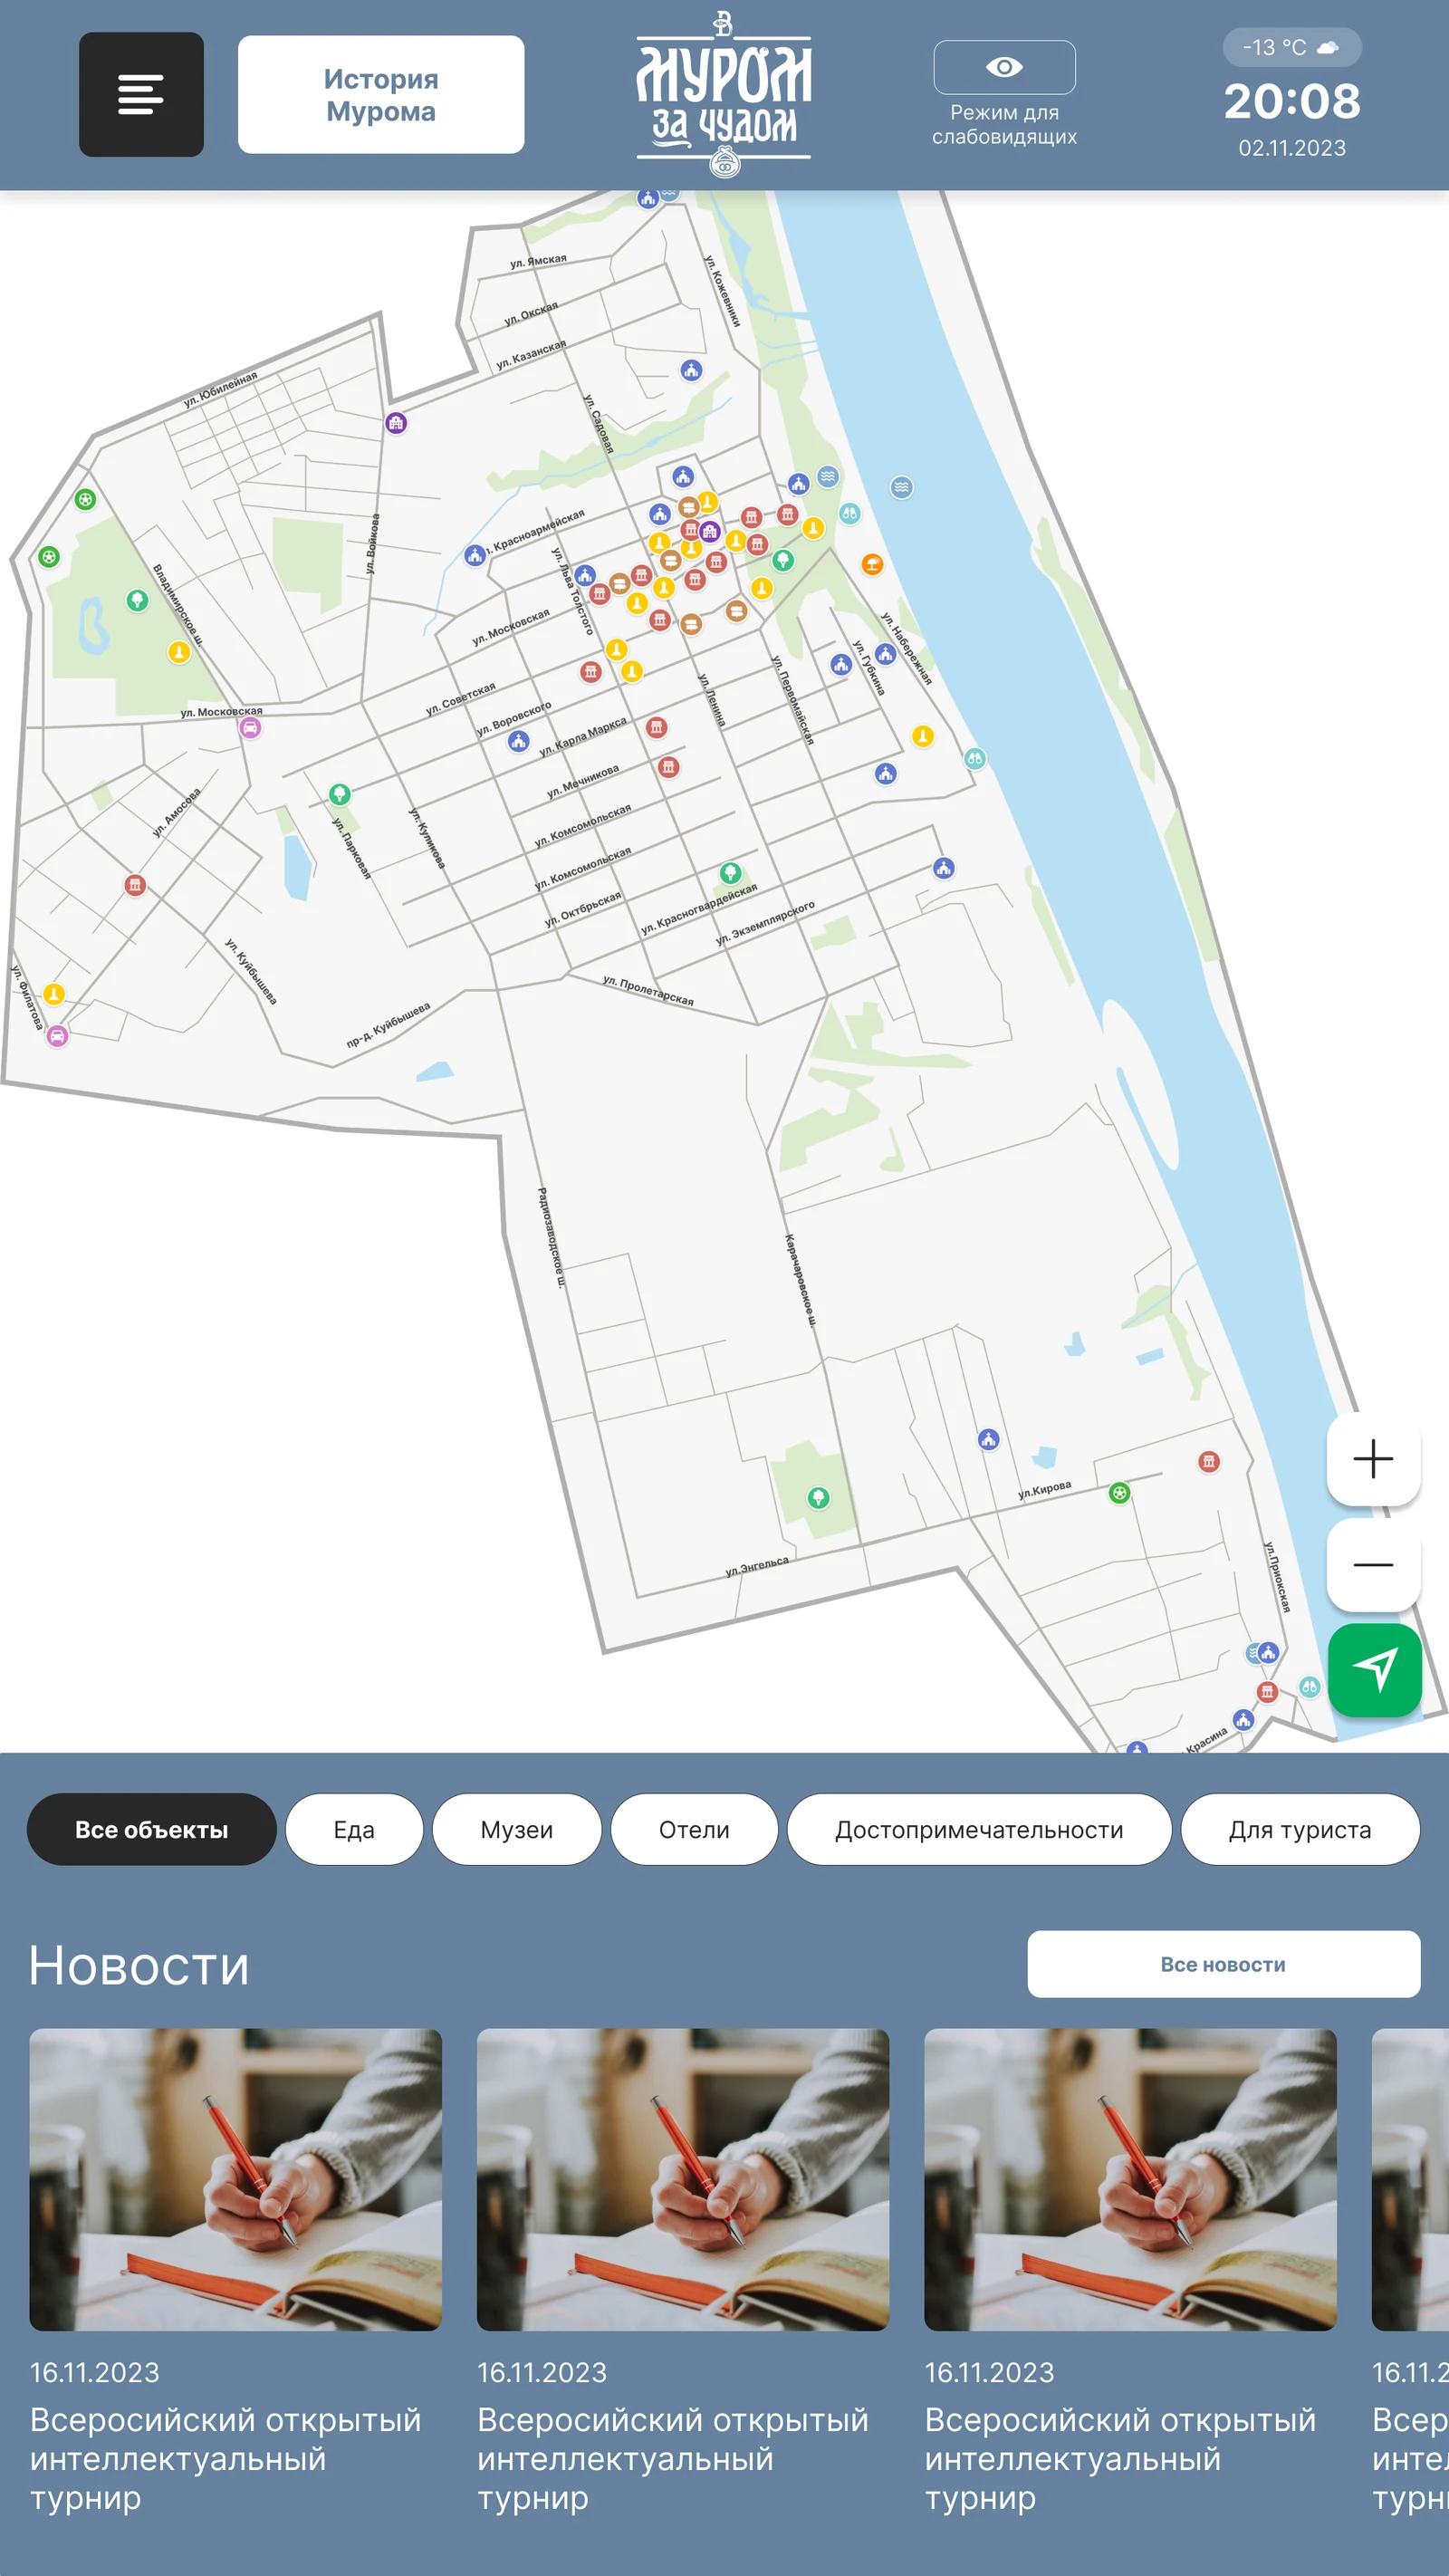The image size is (1449, 2576).
Task: Tap the green tree marker by ул. Парковая
Action: [x=340, y=794]
